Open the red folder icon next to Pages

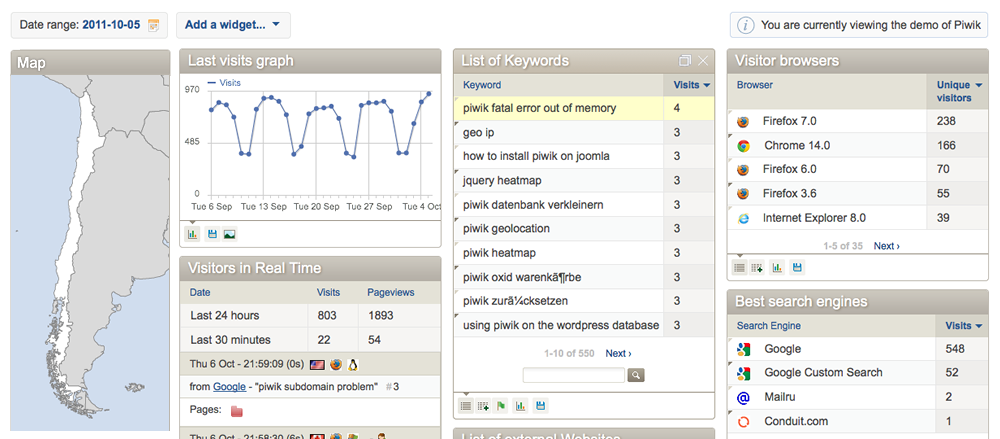coord(237,410)
